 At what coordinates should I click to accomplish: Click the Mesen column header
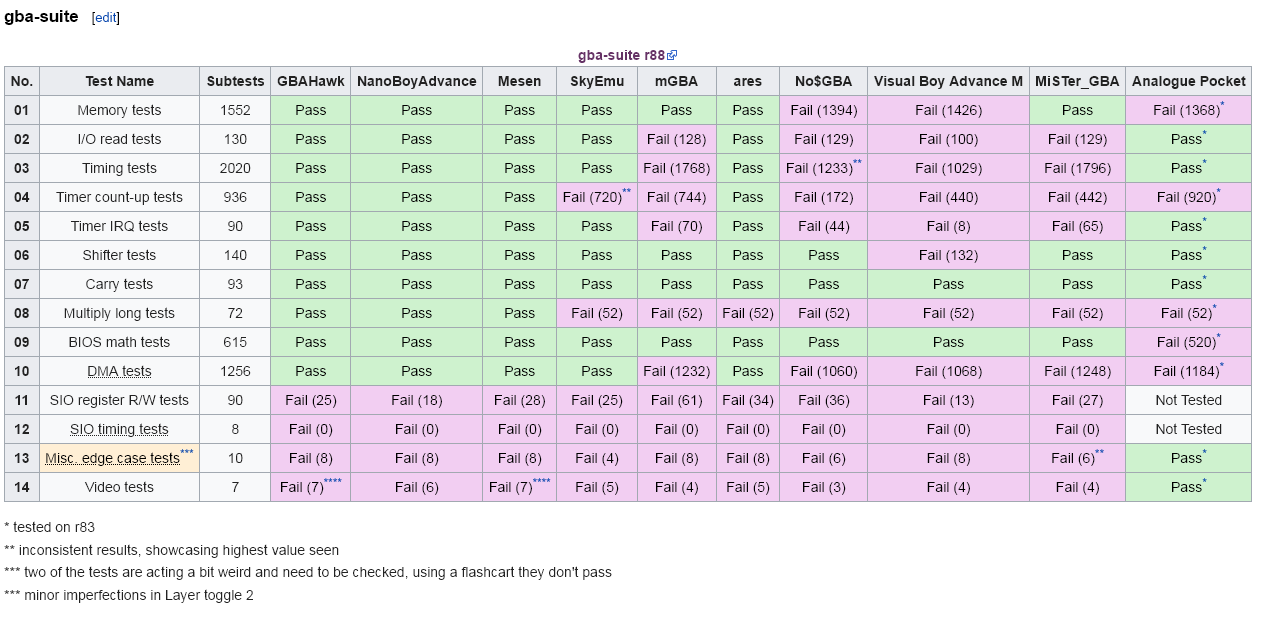(519, 81)
